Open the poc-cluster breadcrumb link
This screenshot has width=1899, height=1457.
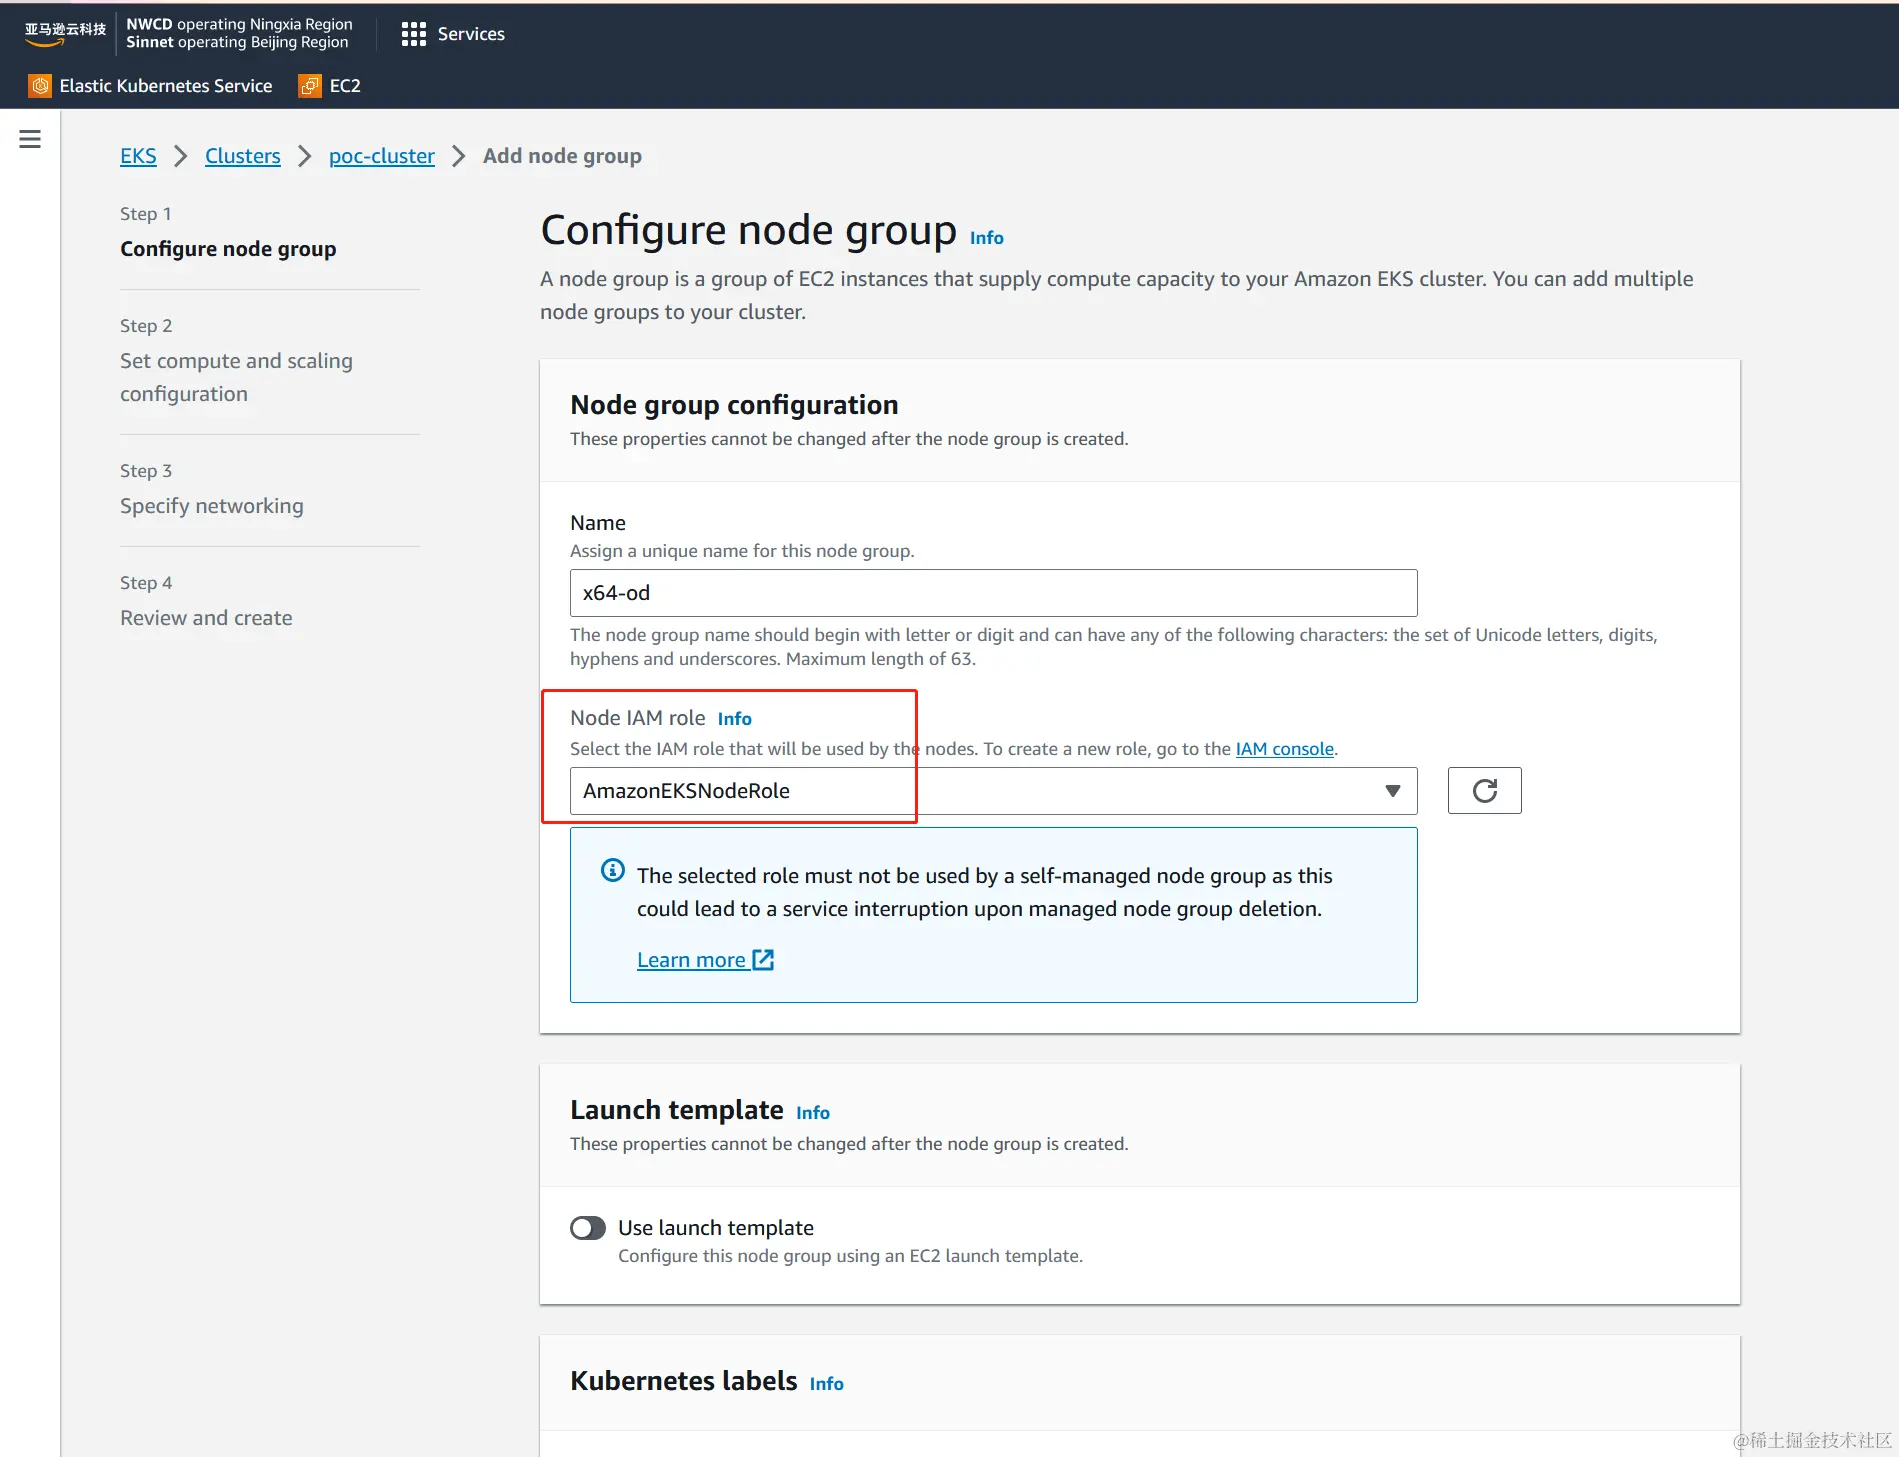[x=382, y=156]
